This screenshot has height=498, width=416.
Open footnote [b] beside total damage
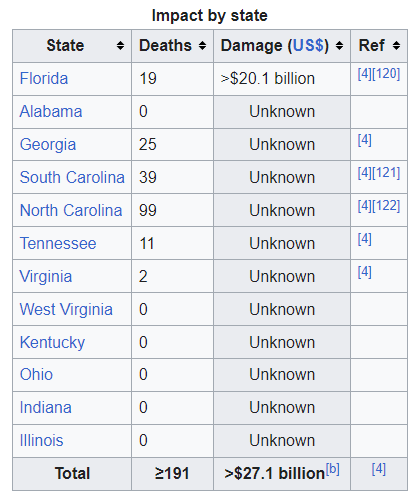coord(333,469)
